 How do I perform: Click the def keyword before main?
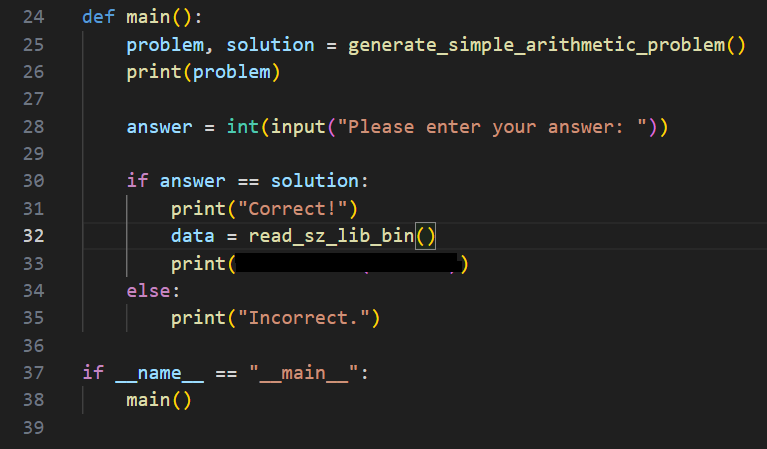coord(98,17)
